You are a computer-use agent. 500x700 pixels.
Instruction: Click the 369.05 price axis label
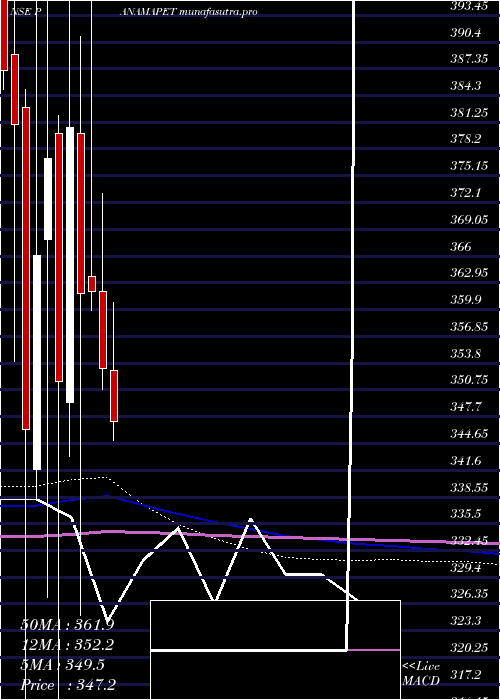coord(471,220)
